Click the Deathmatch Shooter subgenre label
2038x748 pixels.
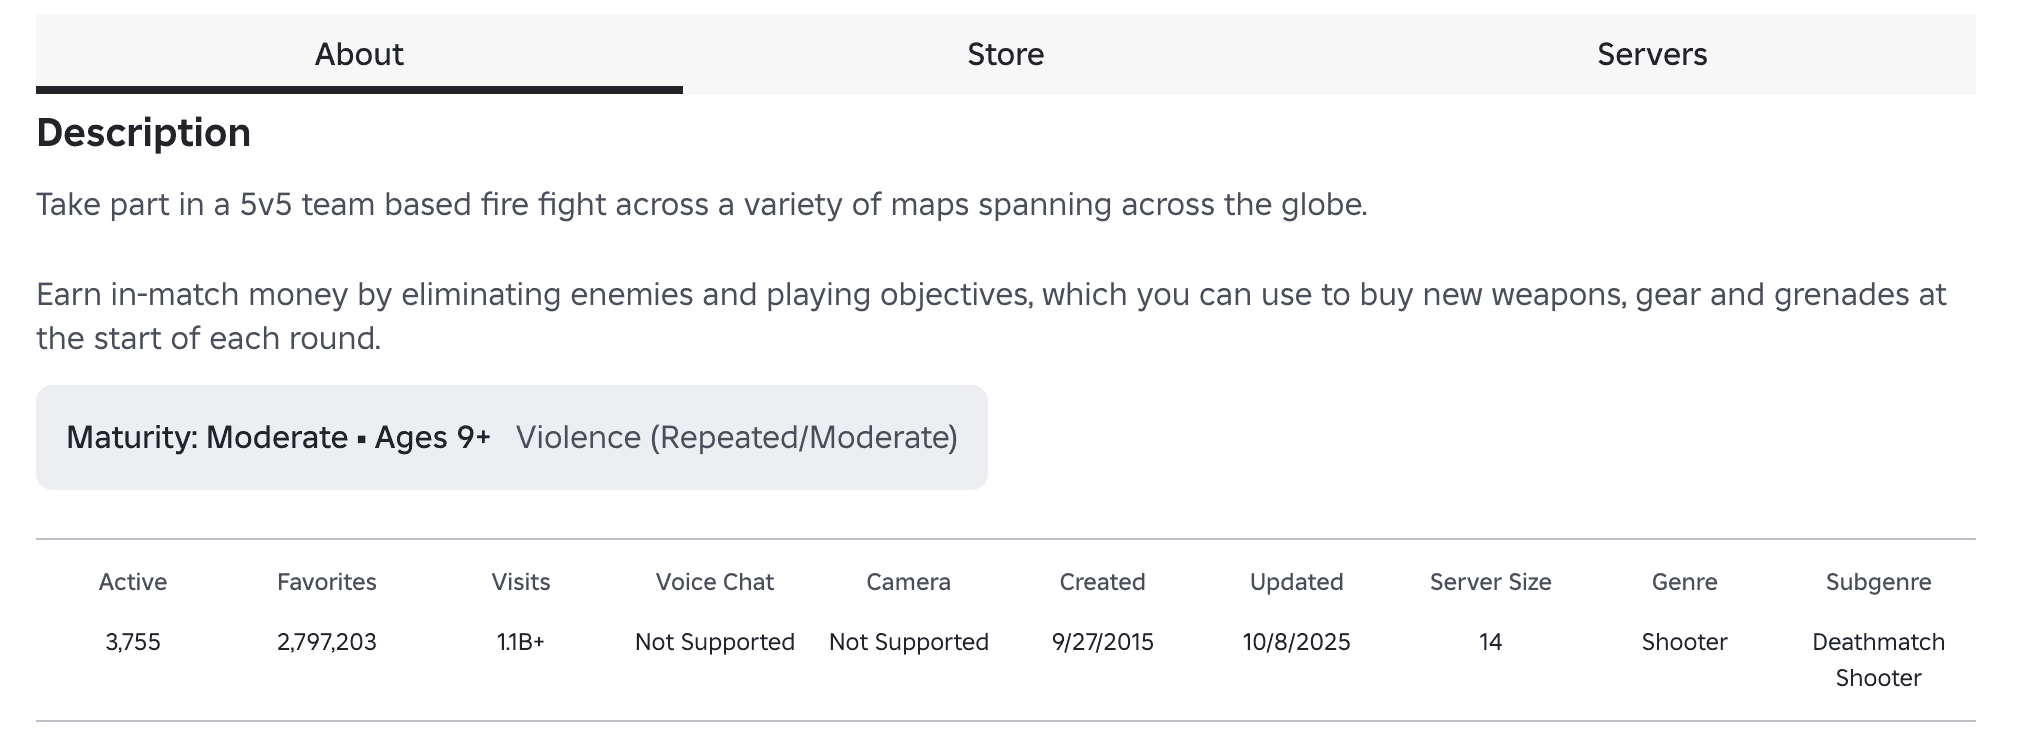click(1877, 659)
